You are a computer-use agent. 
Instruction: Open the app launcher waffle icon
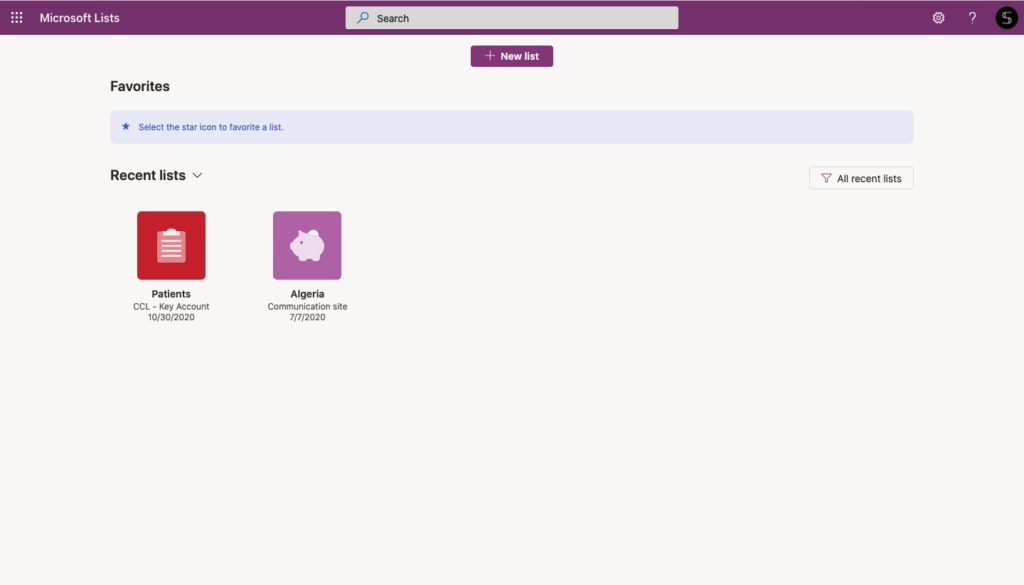[17, 18]
